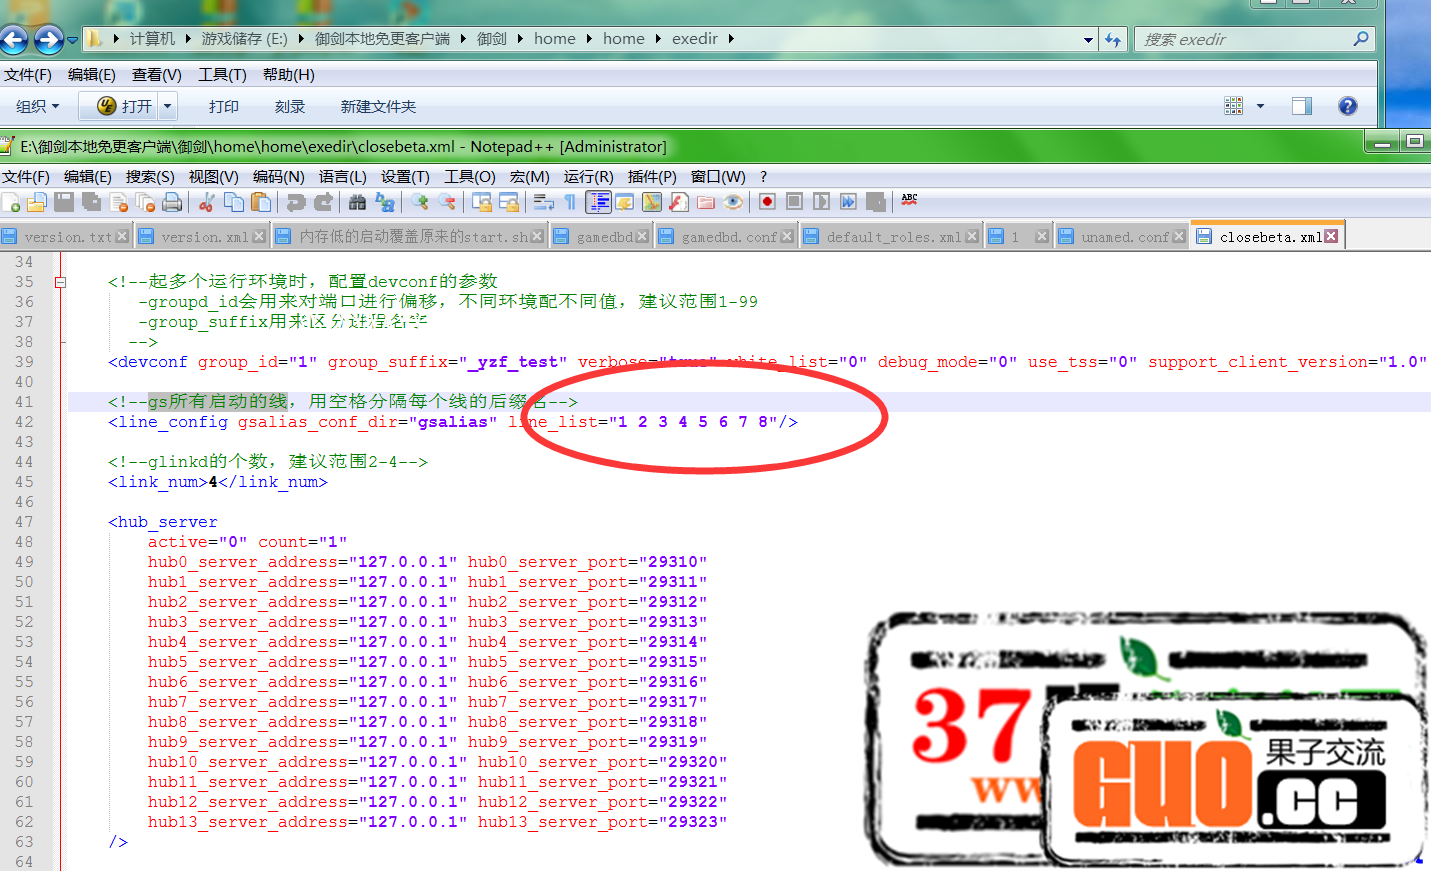Click the Spell Check ABC icon
The width and height of the screenshot is (1431, 871).
click(x=909, y=200)
